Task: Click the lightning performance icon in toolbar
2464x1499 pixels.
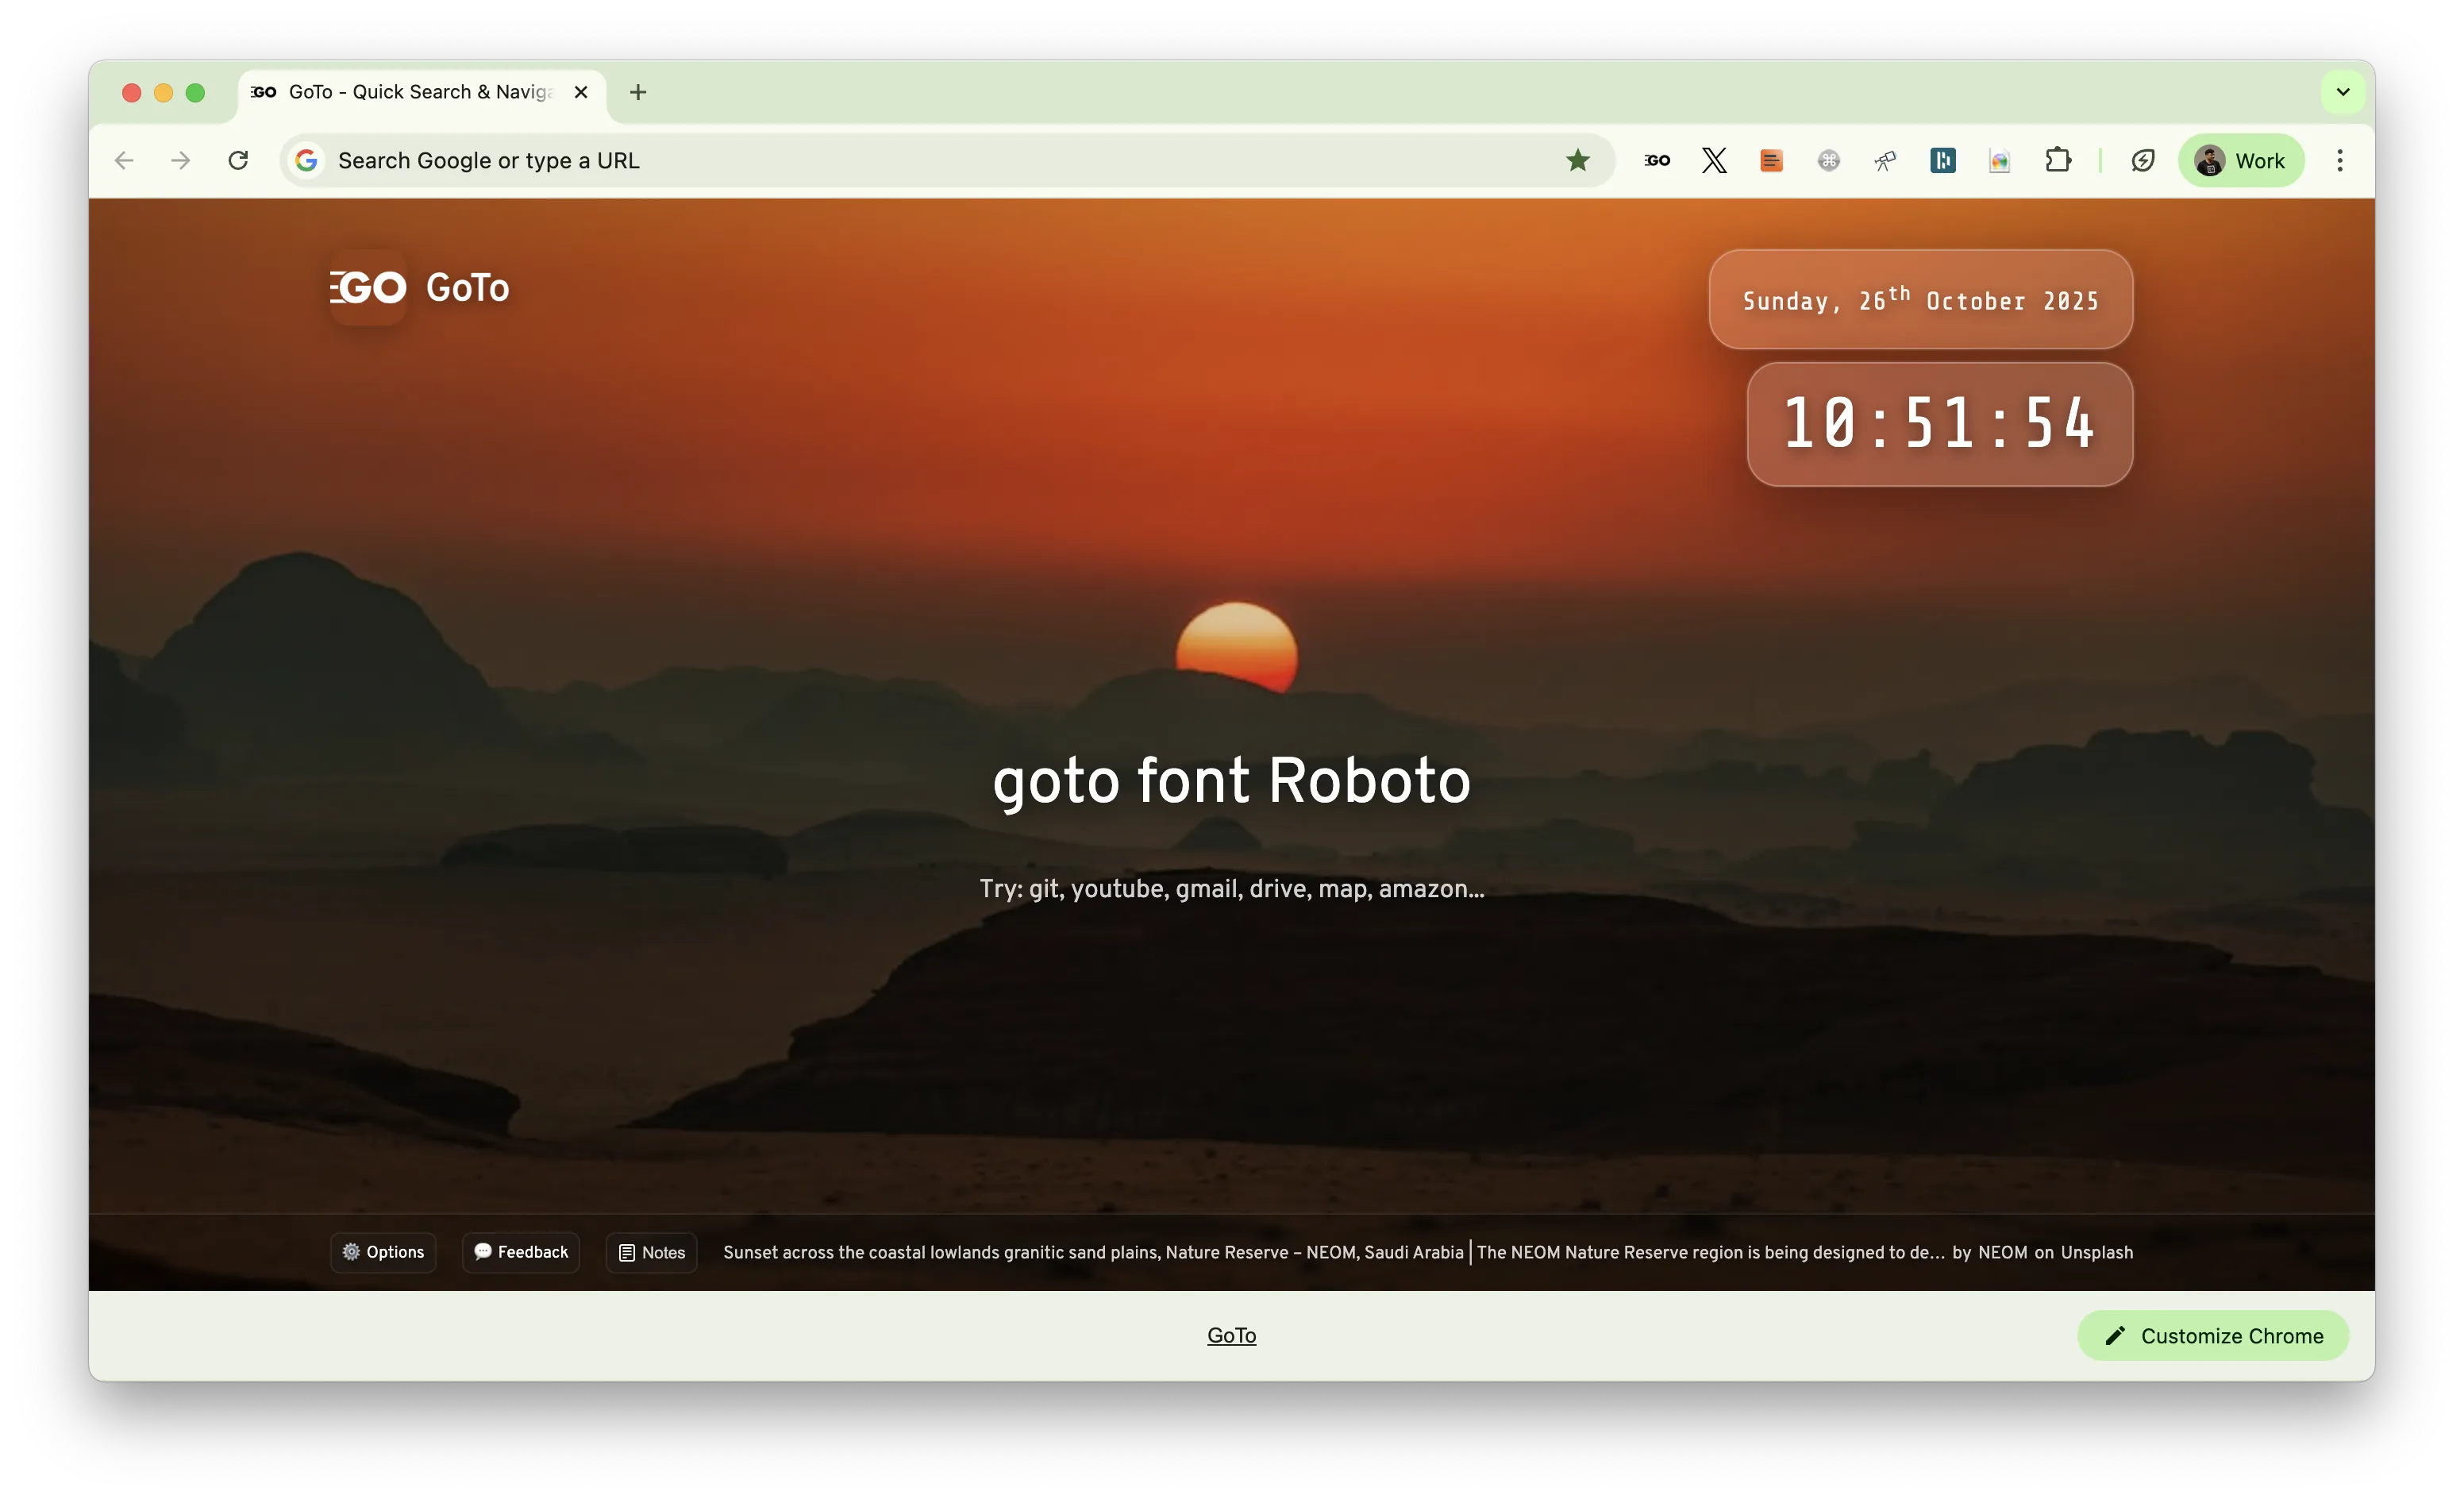Action: [2143, 160]
